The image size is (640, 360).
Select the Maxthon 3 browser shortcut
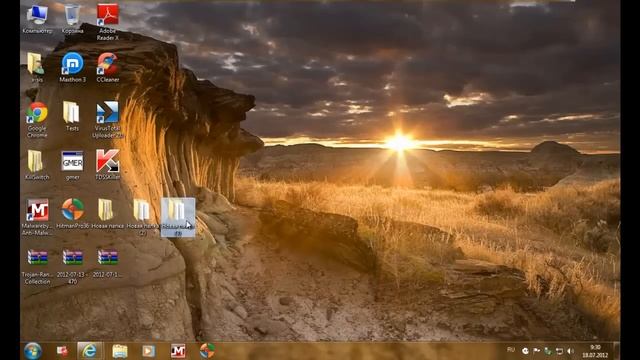pos(72,67)
